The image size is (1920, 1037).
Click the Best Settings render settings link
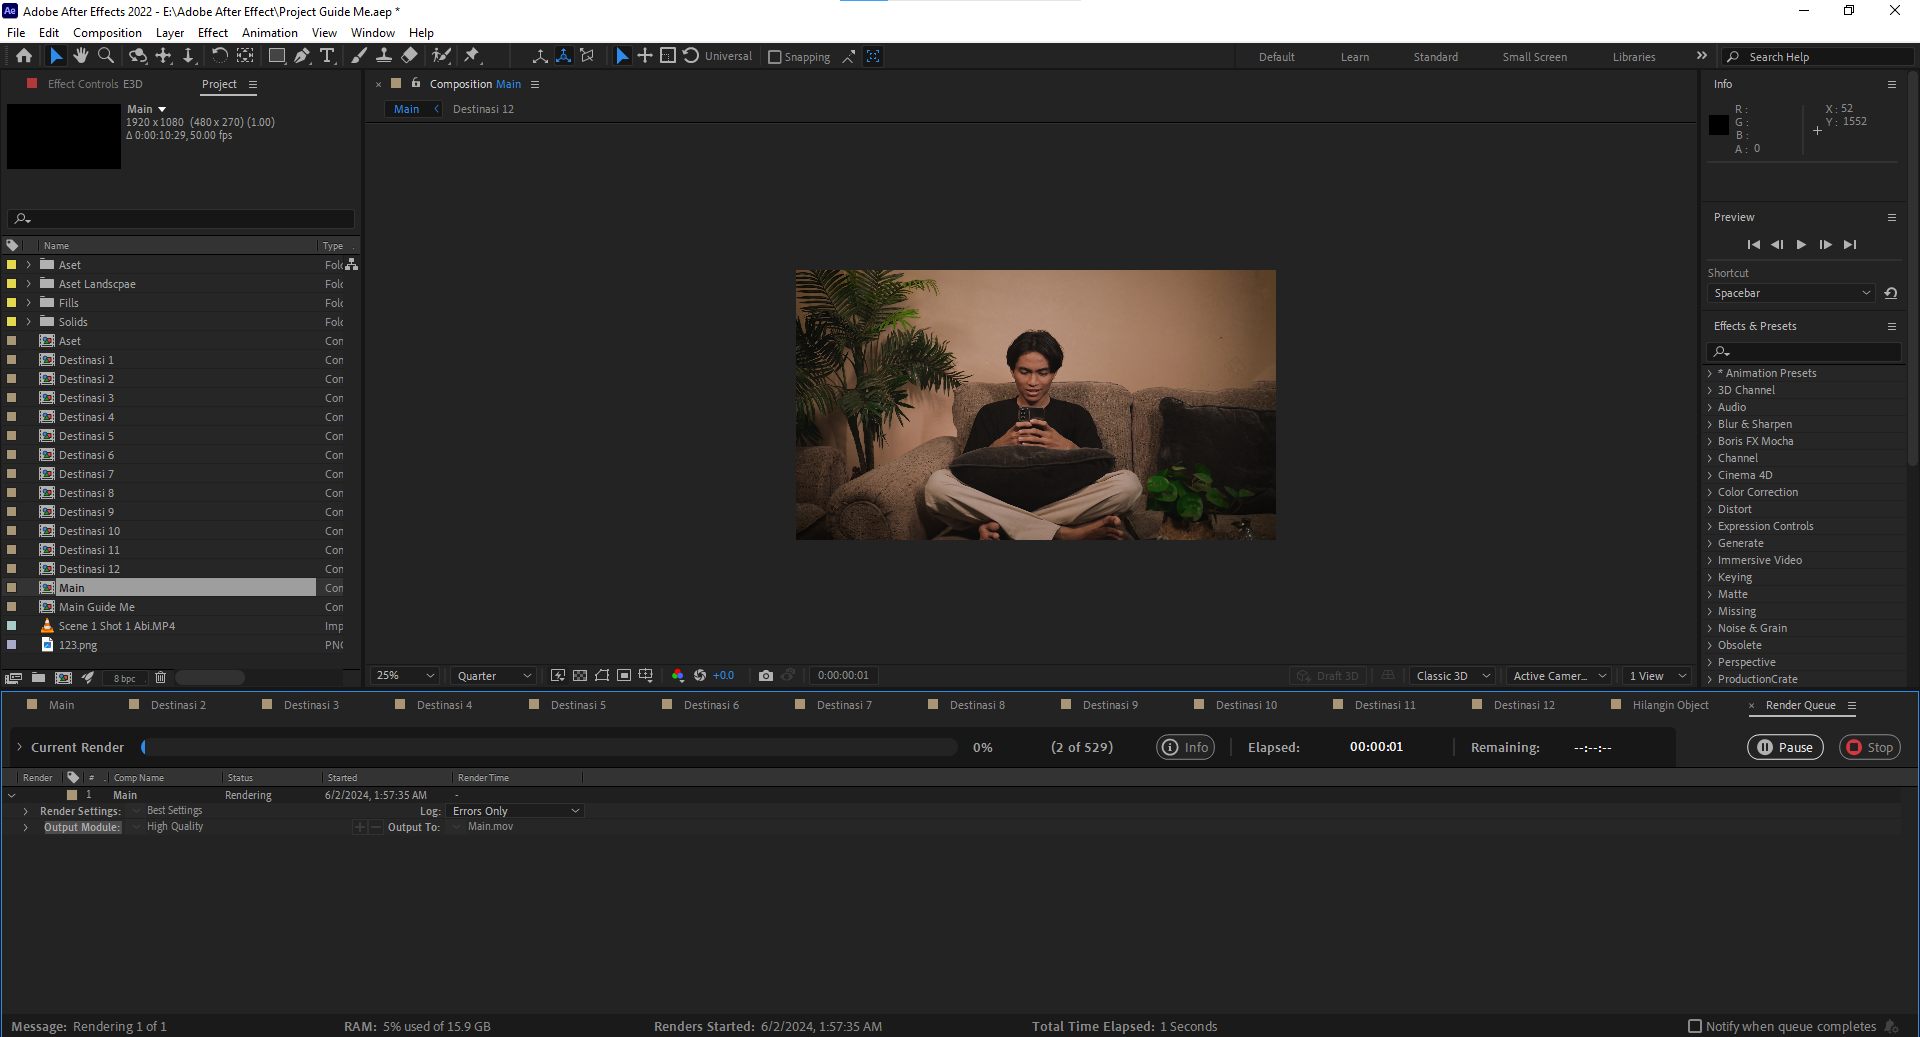[174, 811]
